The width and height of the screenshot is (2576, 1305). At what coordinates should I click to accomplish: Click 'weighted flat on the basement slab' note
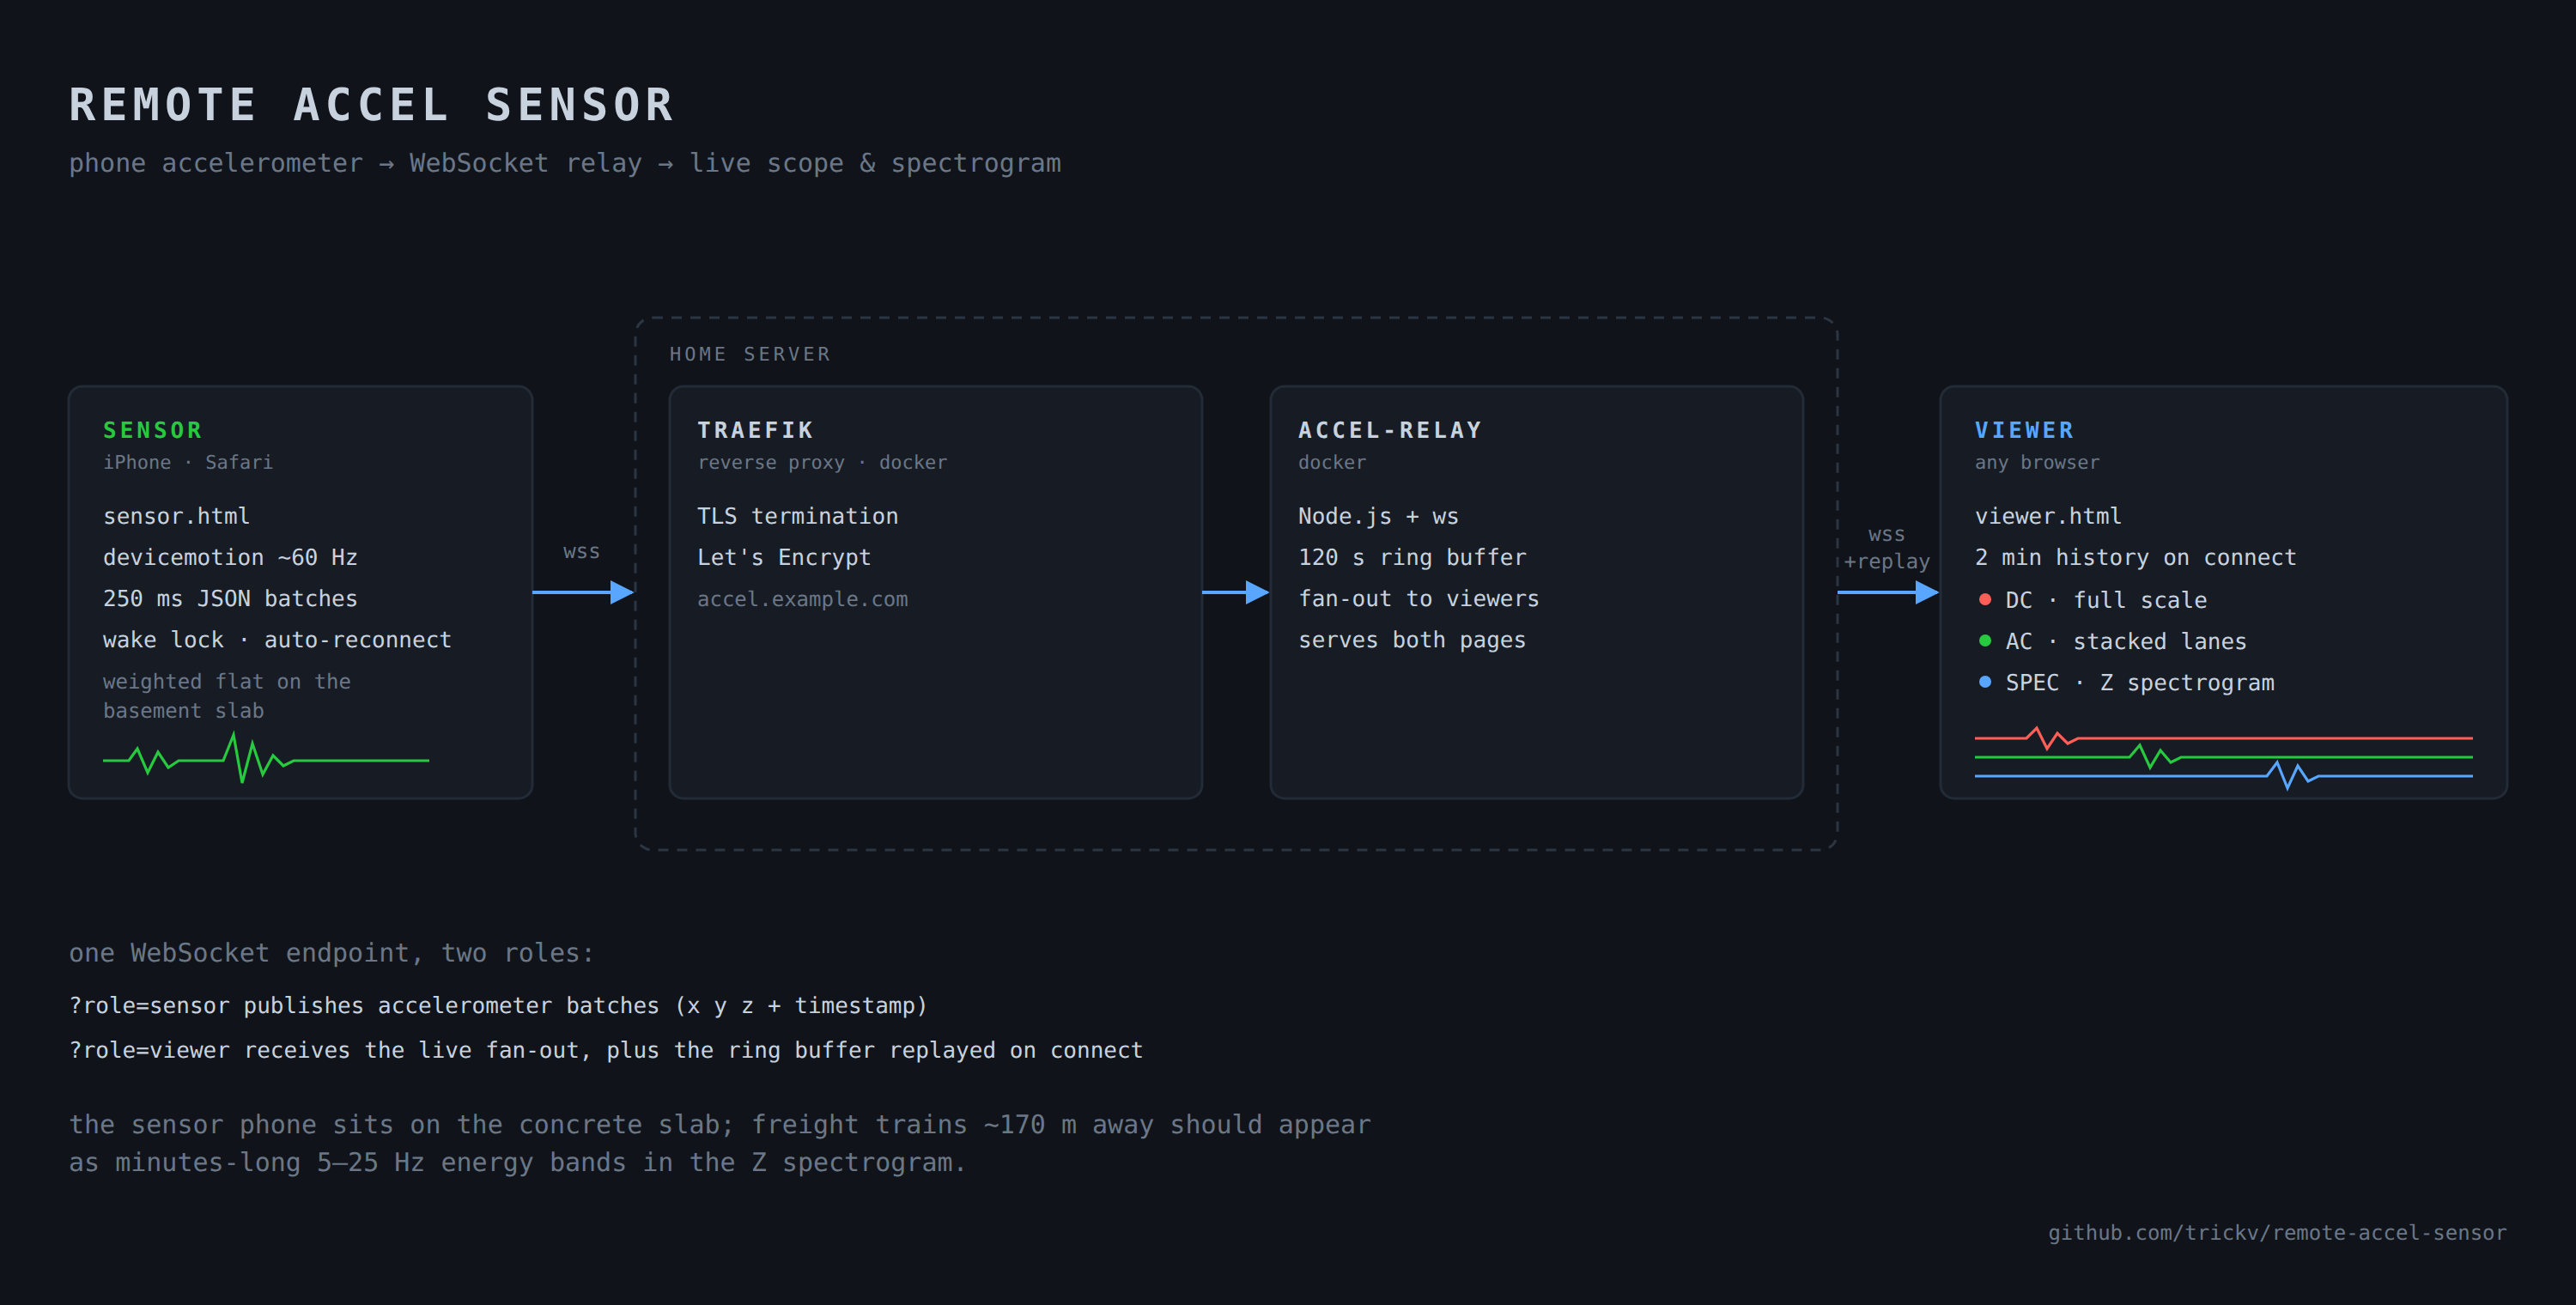point(227,696)
